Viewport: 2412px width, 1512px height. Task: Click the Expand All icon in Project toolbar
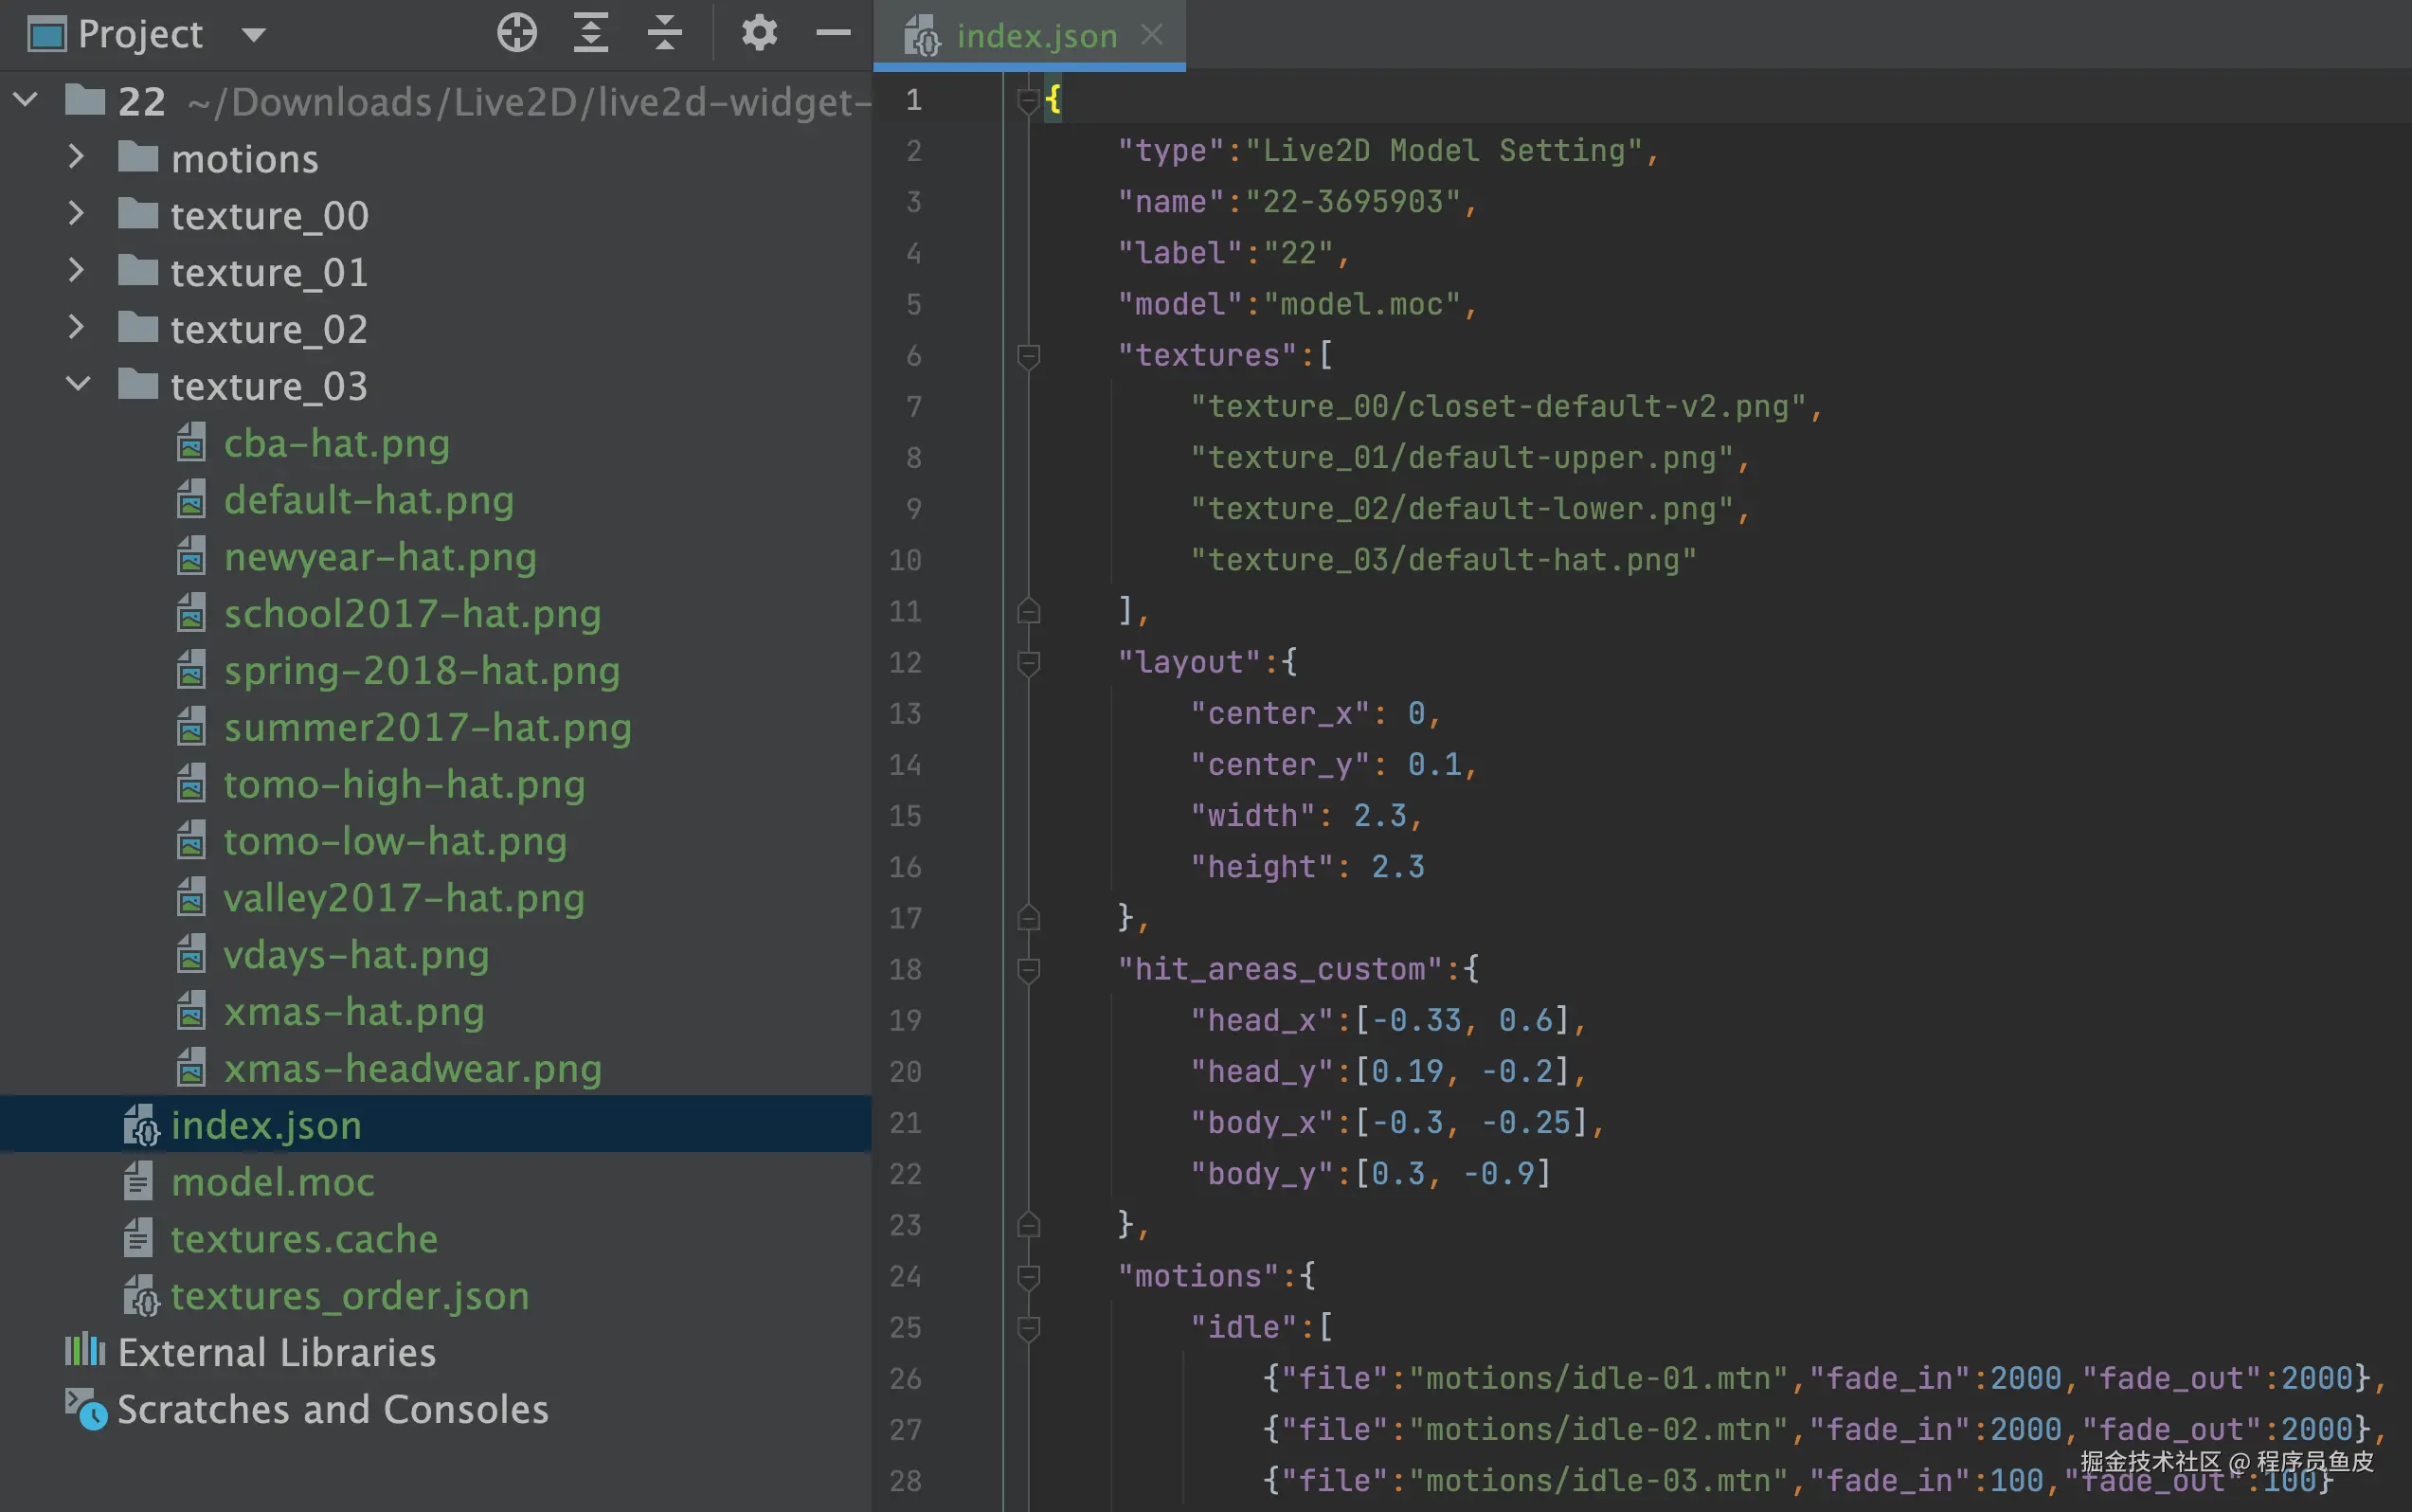click(x=591, y=33)
